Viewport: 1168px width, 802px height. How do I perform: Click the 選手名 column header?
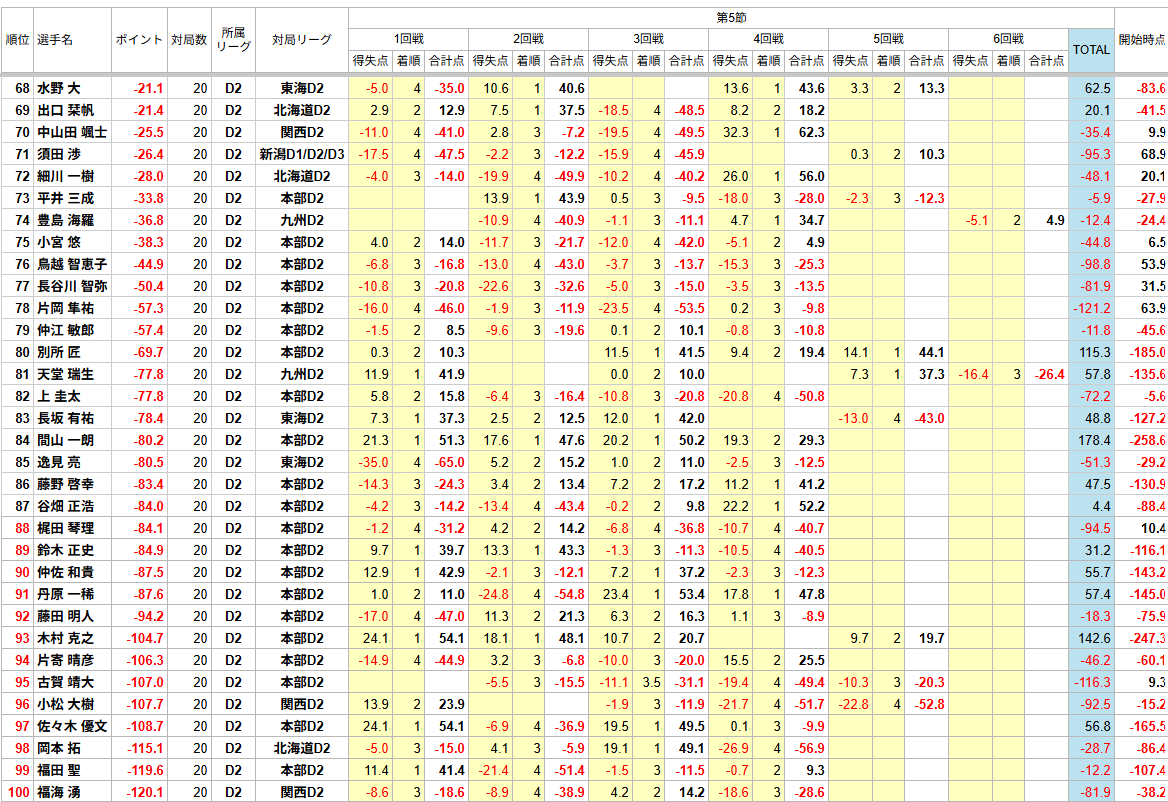point(73,40)
